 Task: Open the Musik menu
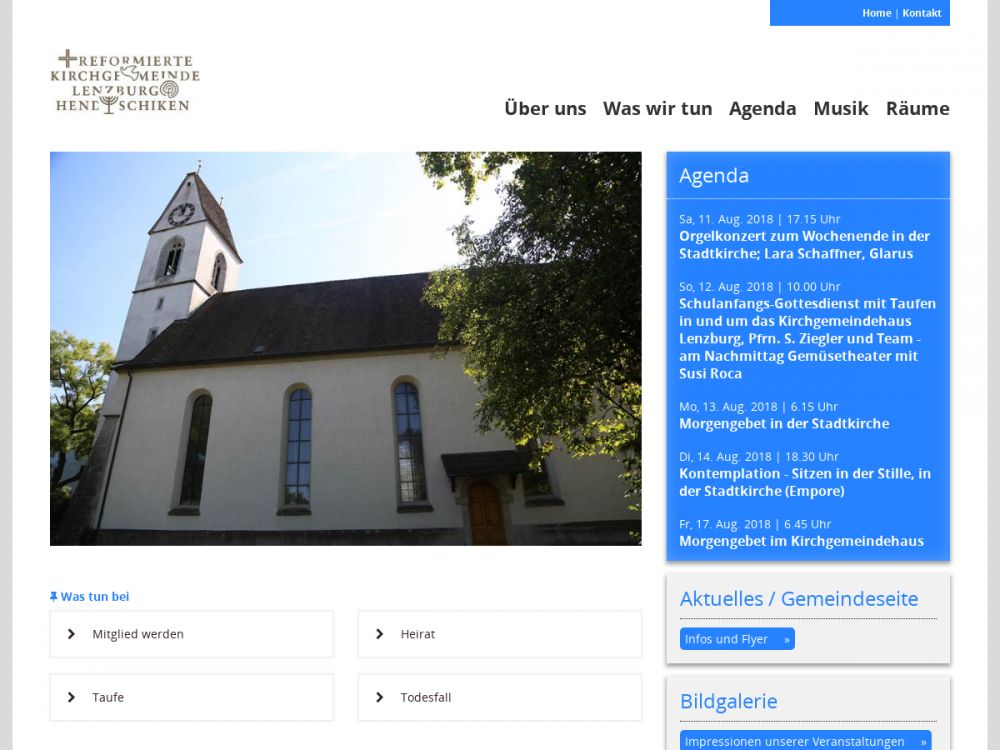tap(840, 108)
